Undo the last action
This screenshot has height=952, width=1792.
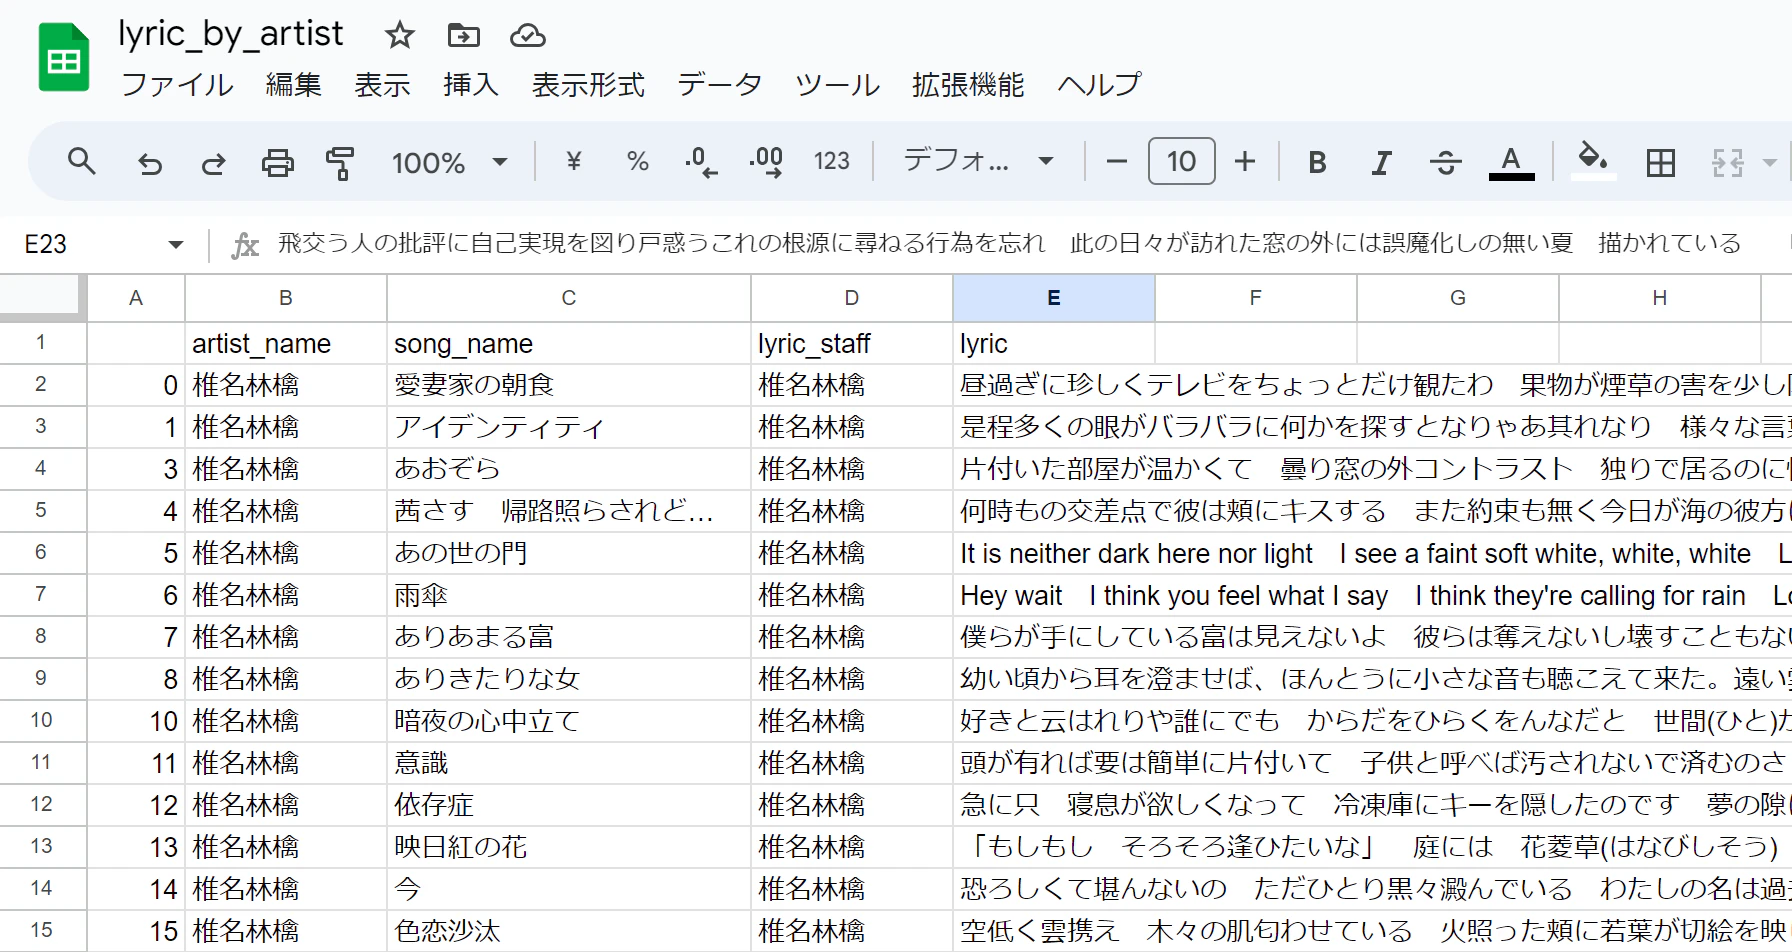150,162
